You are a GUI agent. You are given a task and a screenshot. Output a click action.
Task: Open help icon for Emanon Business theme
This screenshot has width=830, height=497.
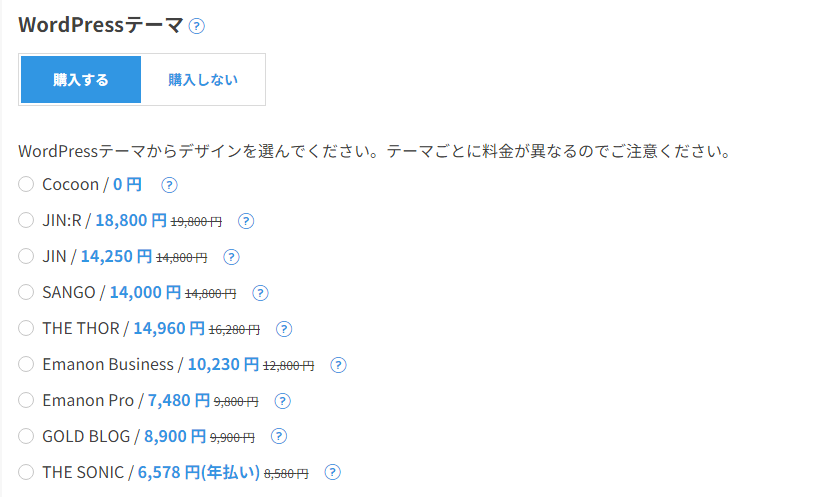[x=338, y=365]
